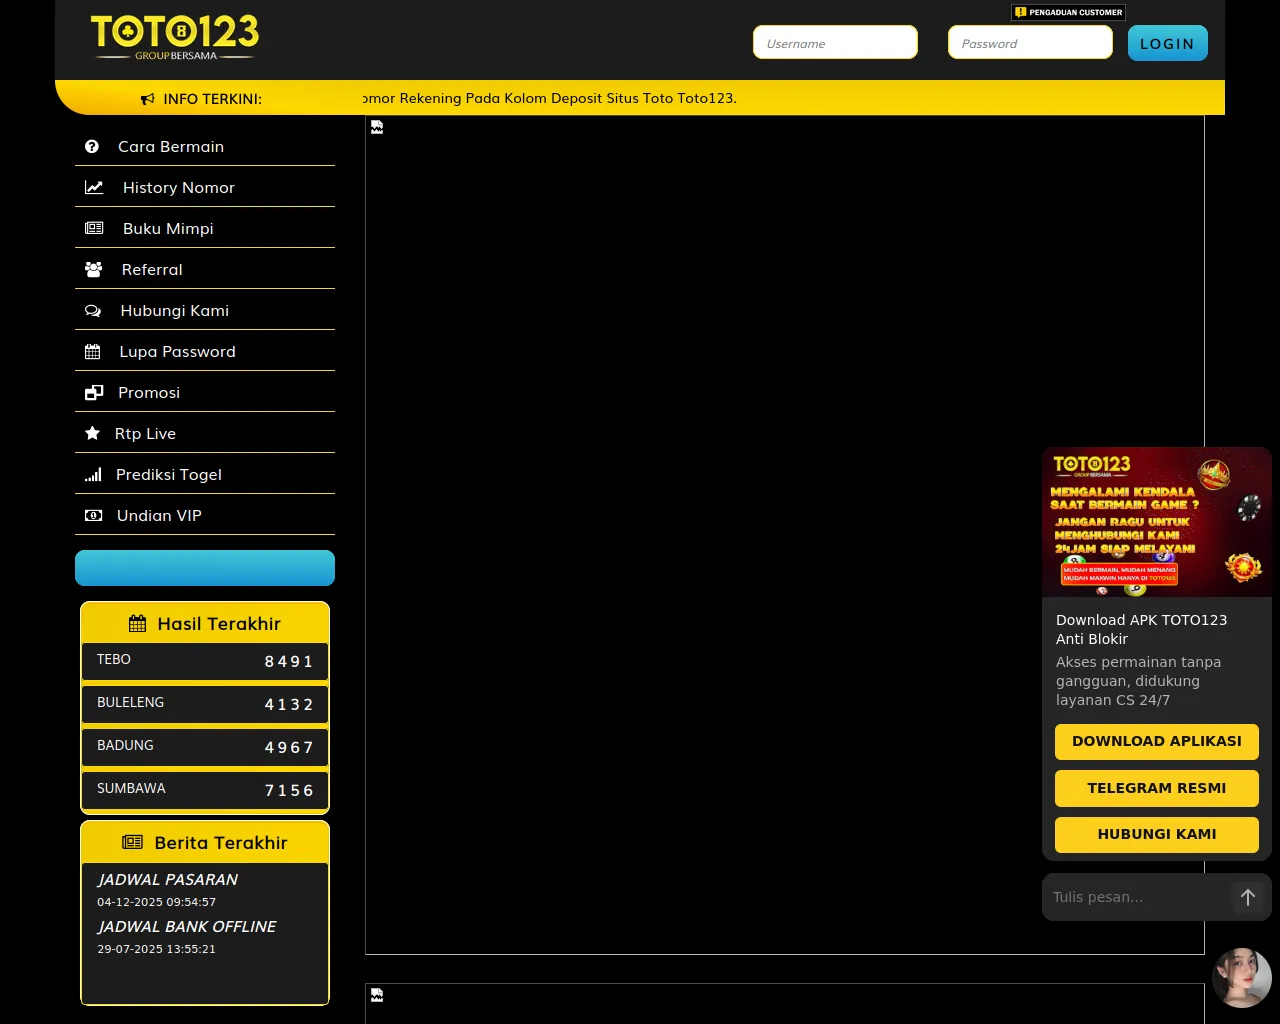Viewport: 1280px width, 1024px height.
Task: Open the Cara Bermain menu item
Action: point(205,146)
